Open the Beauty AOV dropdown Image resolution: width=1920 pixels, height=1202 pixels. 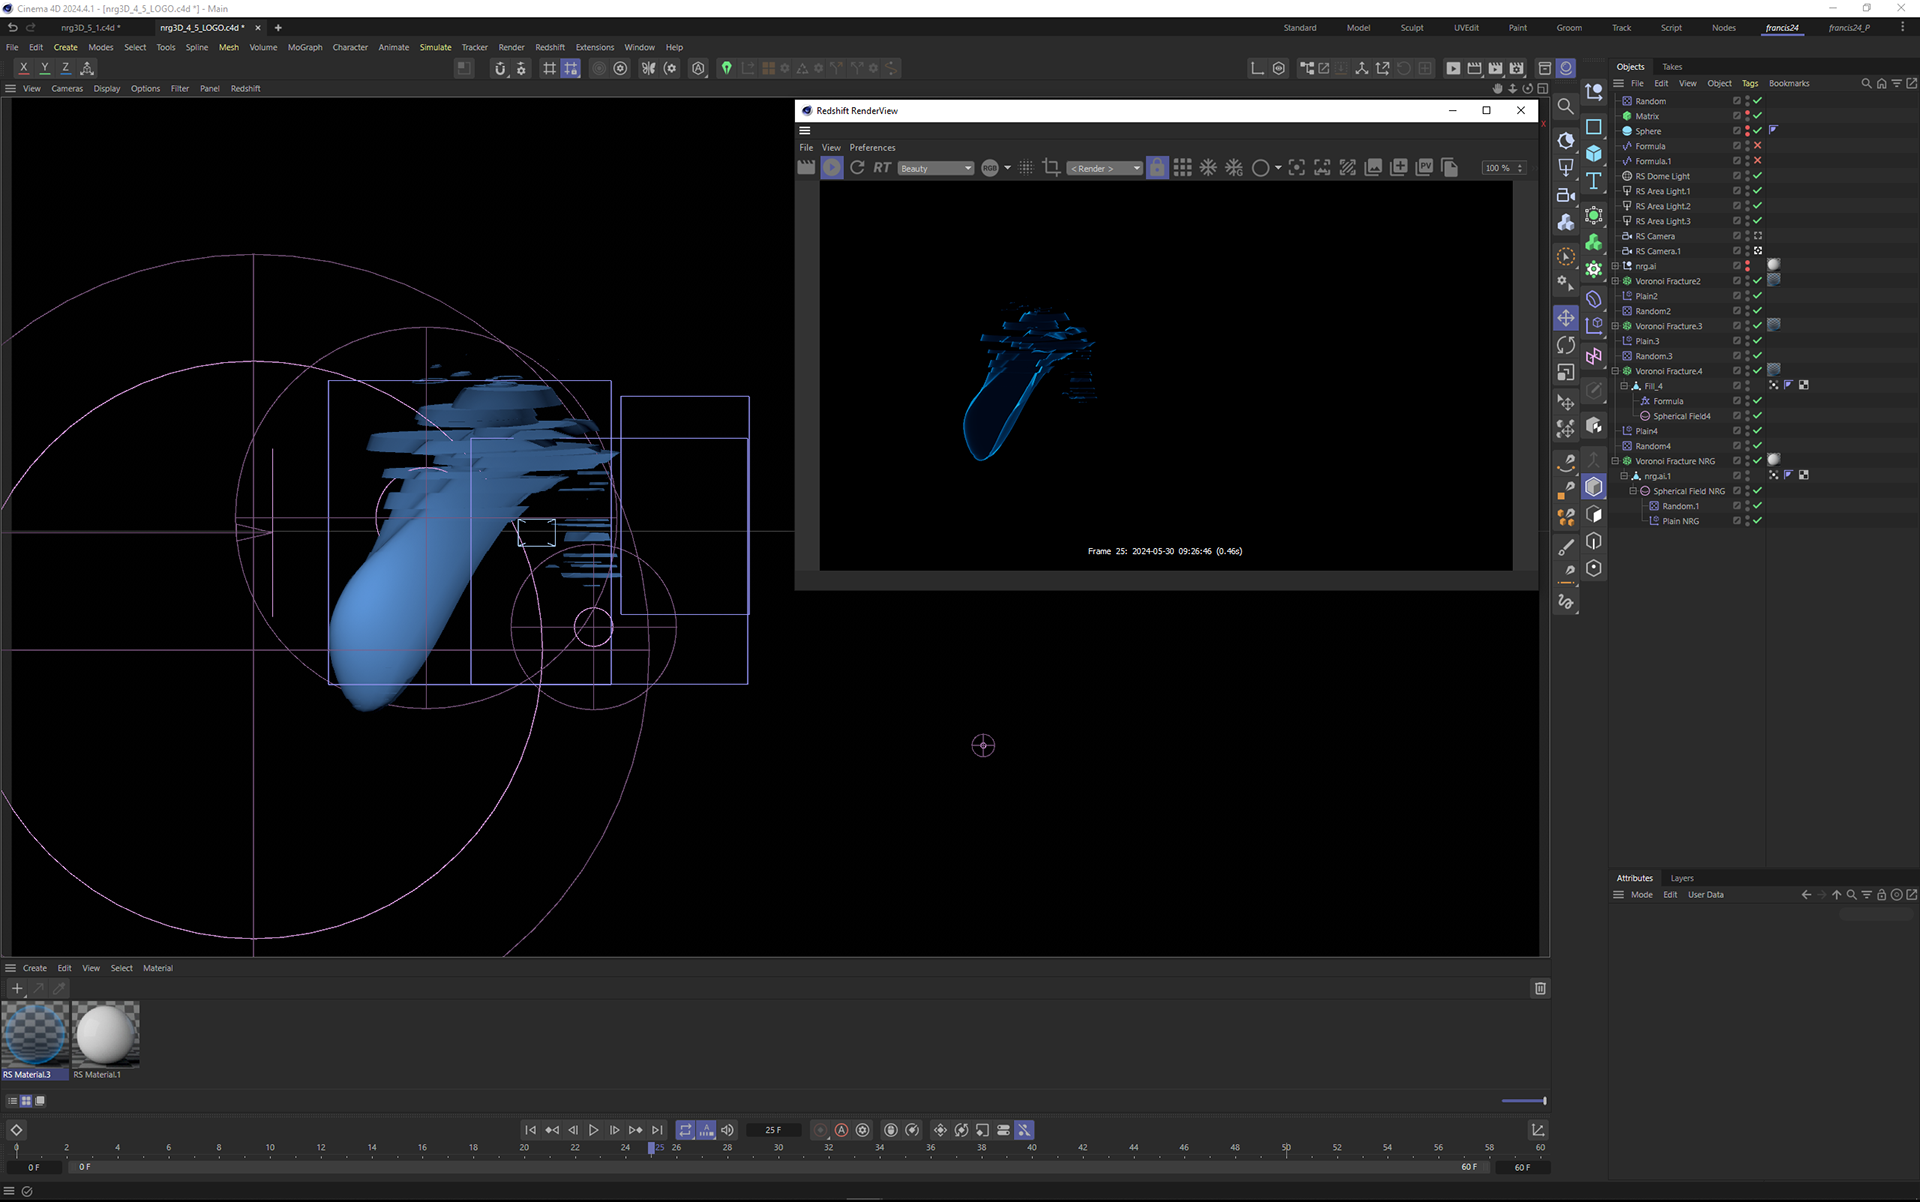click(935, 168)
